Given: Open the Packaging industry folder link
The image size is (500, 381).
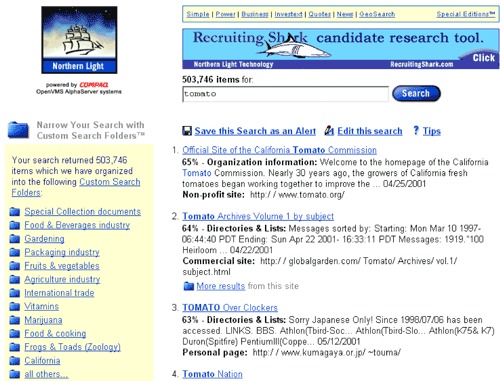Looking at the screenshot, I should 62,252.
